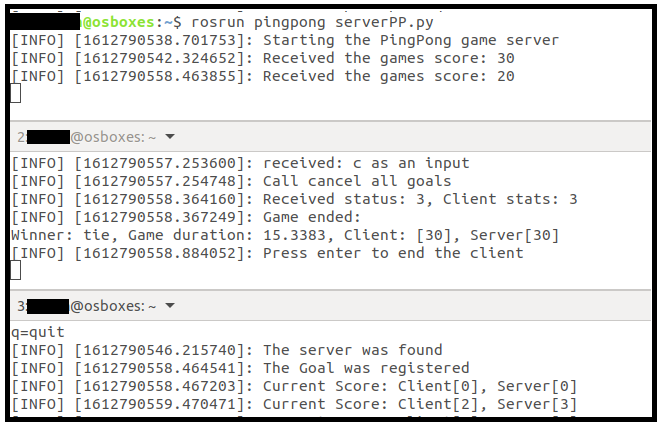Click cursor block below 'Press enter' line
Viewport: 662px width, 429px height.
(x=16, y=270)
